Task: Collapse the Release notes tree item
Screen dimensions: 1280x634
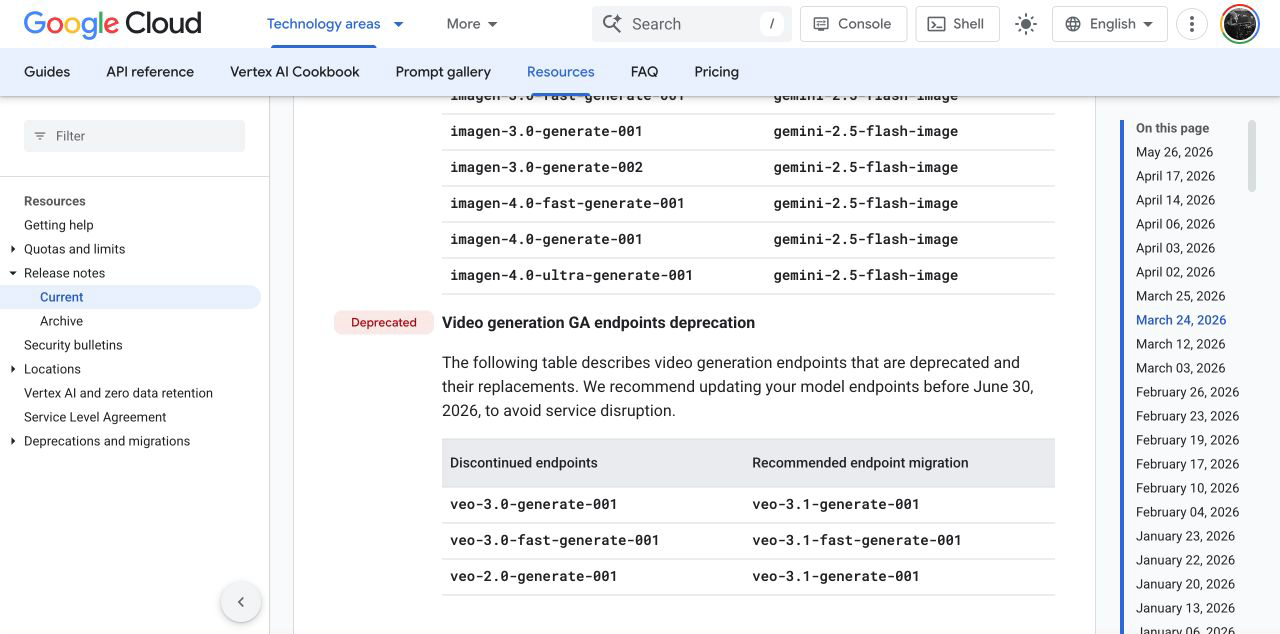Action: [x=13, y=273]
